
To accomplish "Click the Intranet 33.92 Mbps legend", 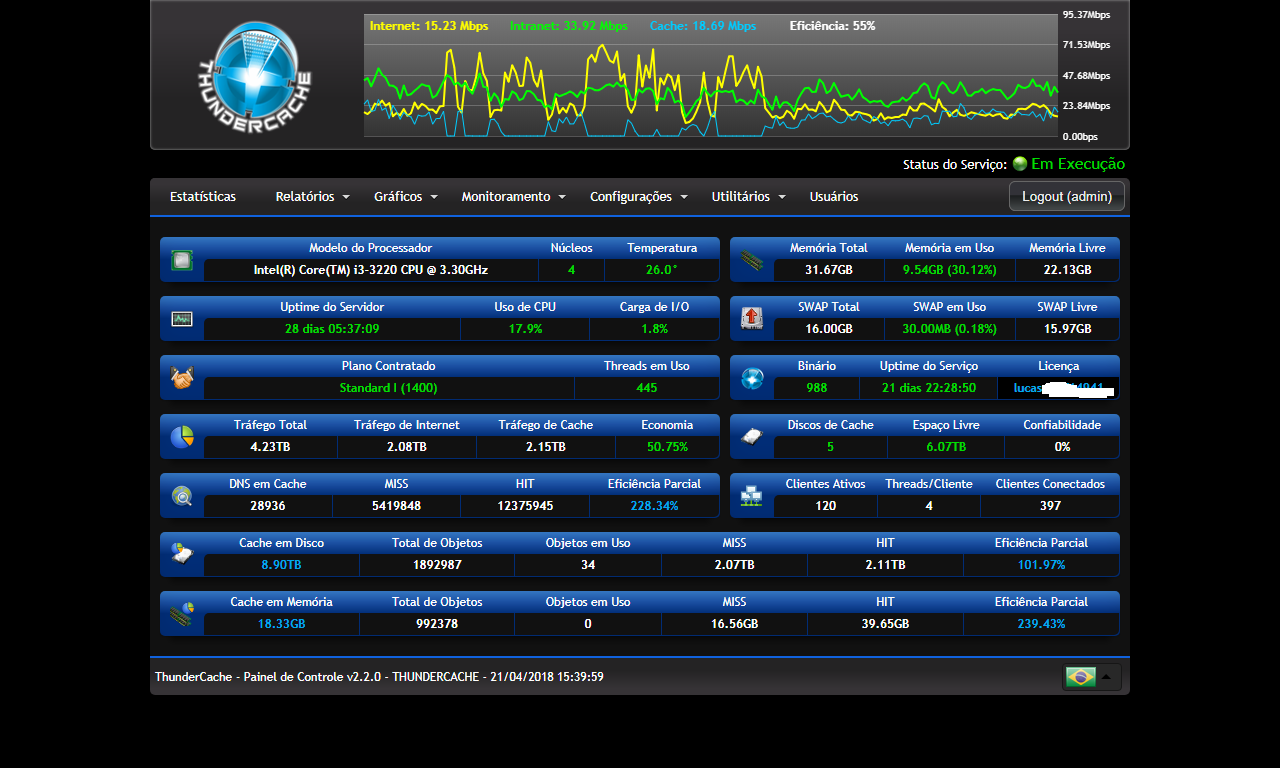I will click(x=569, y=26).
